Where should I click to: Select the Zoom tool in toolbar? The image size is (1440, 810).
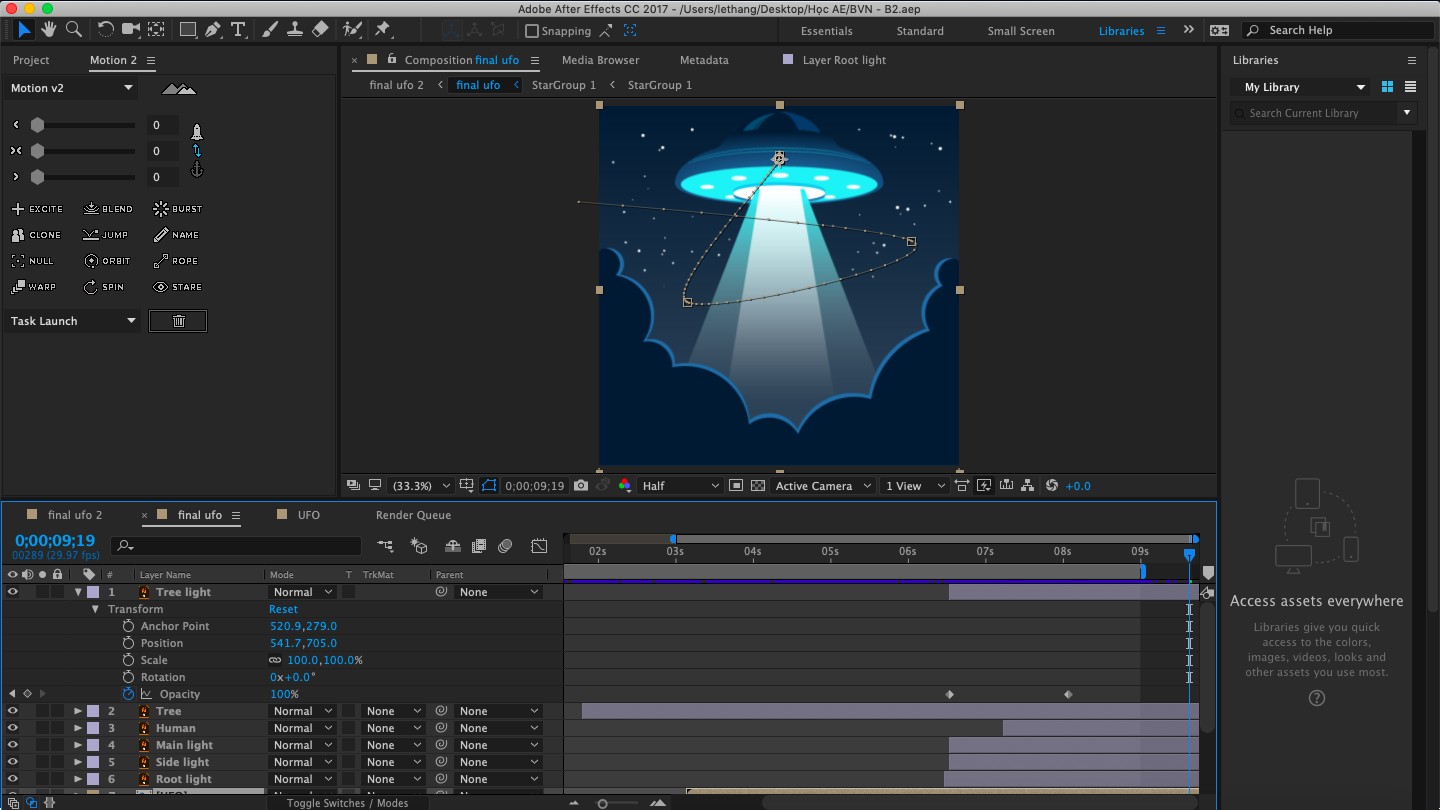click(73, 30)
